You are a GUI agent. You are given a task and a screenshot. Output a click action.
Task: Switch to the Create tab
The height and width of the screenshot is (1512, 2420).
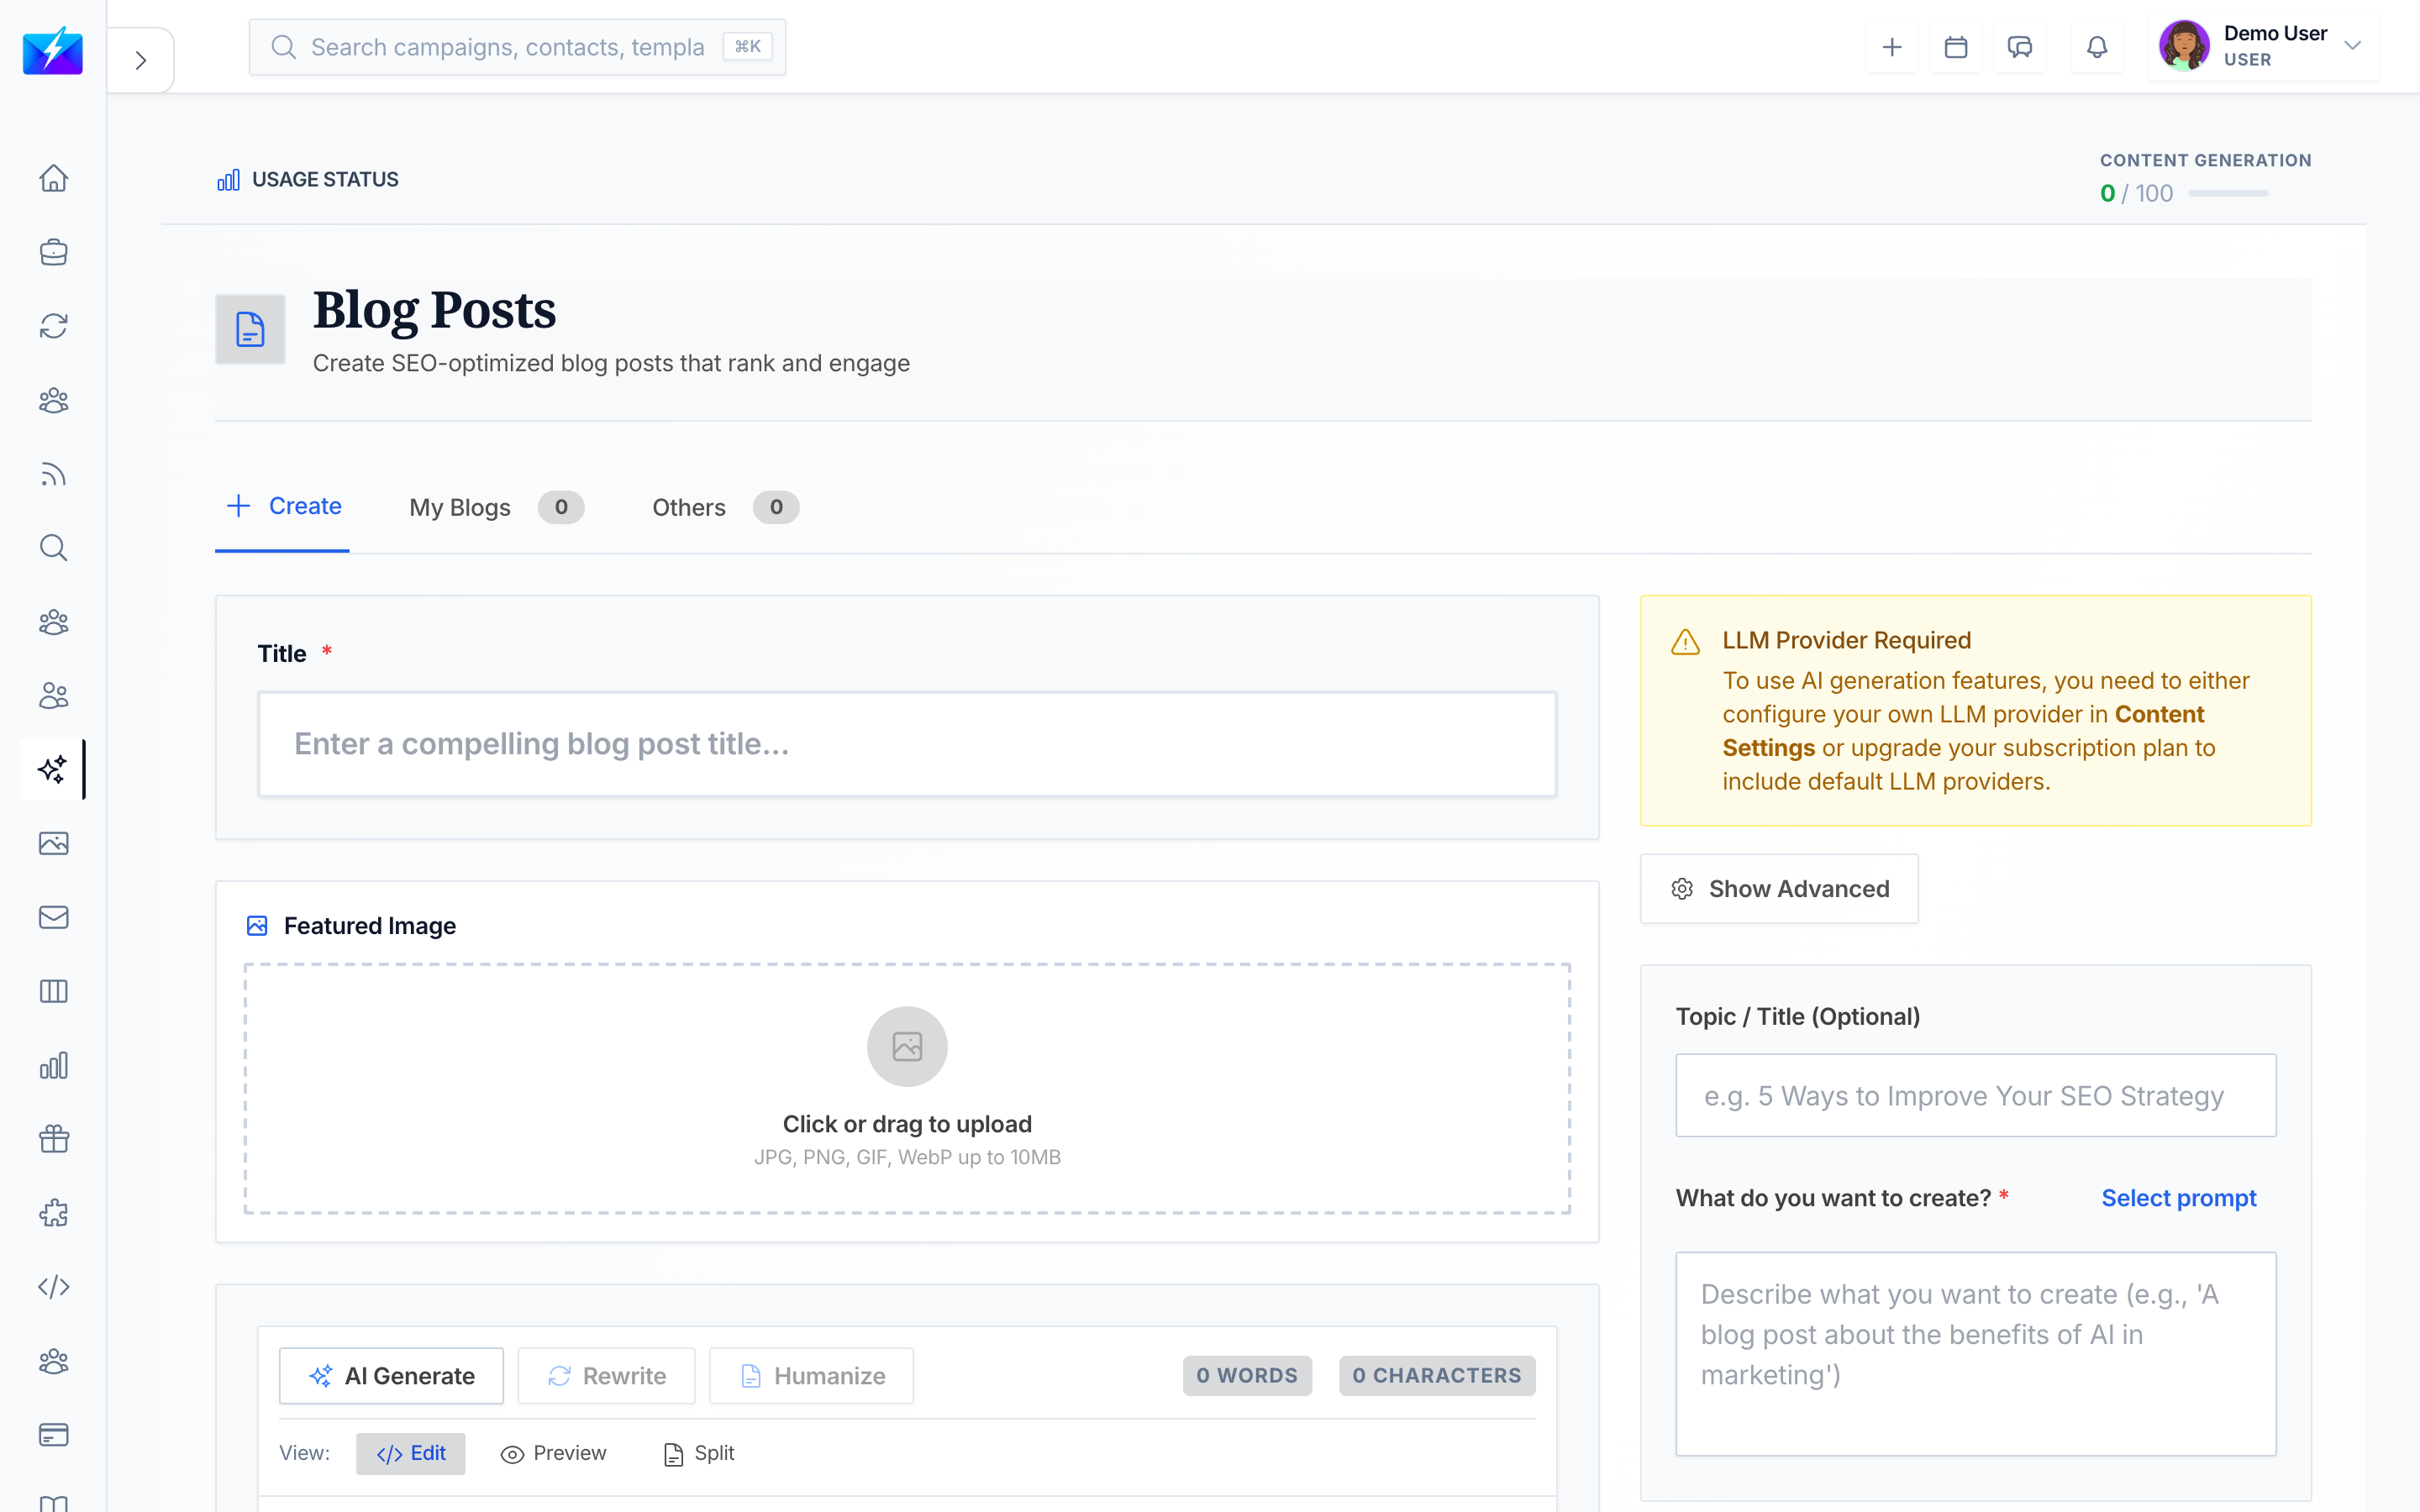[x=284, y=507]
